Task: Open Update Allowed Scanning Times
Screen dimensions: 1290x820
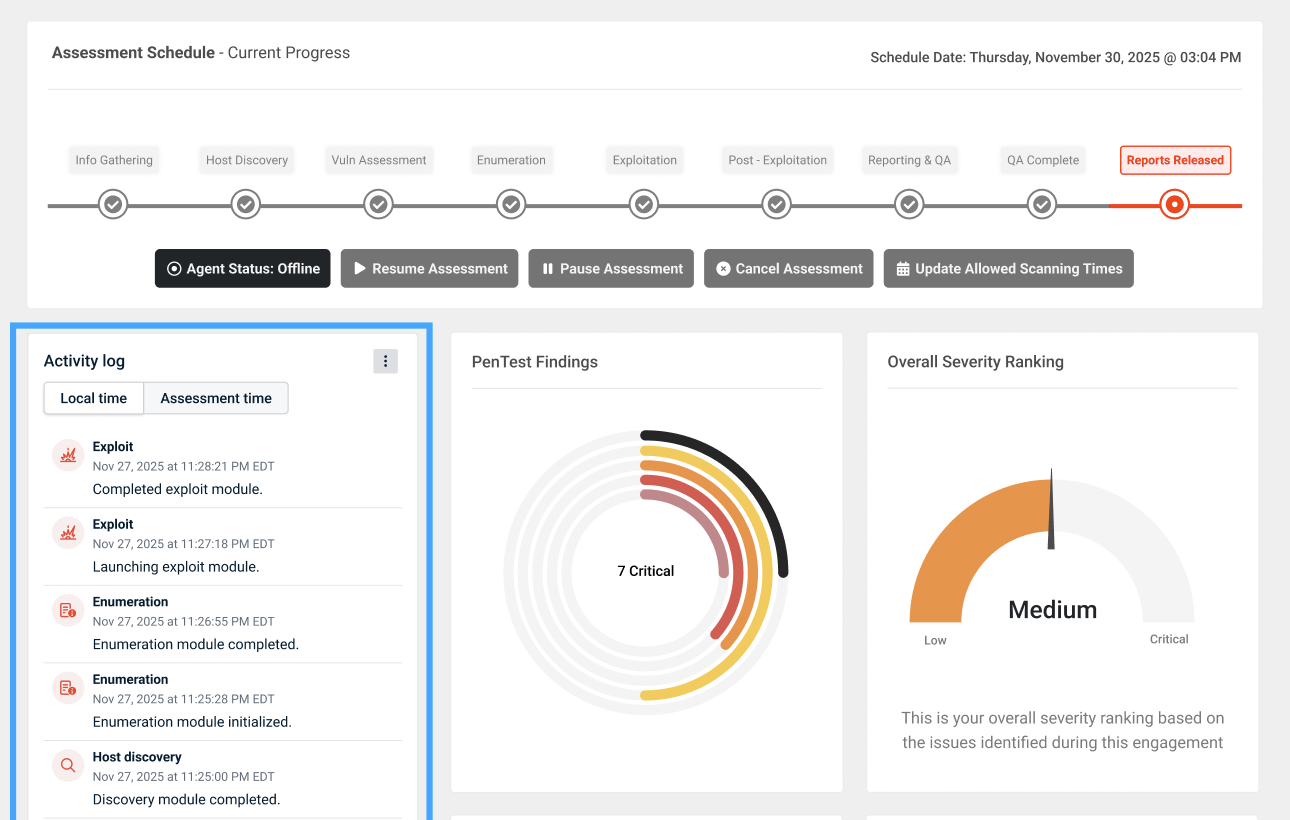Action: pyautogui.click(x=1008, y=269)
